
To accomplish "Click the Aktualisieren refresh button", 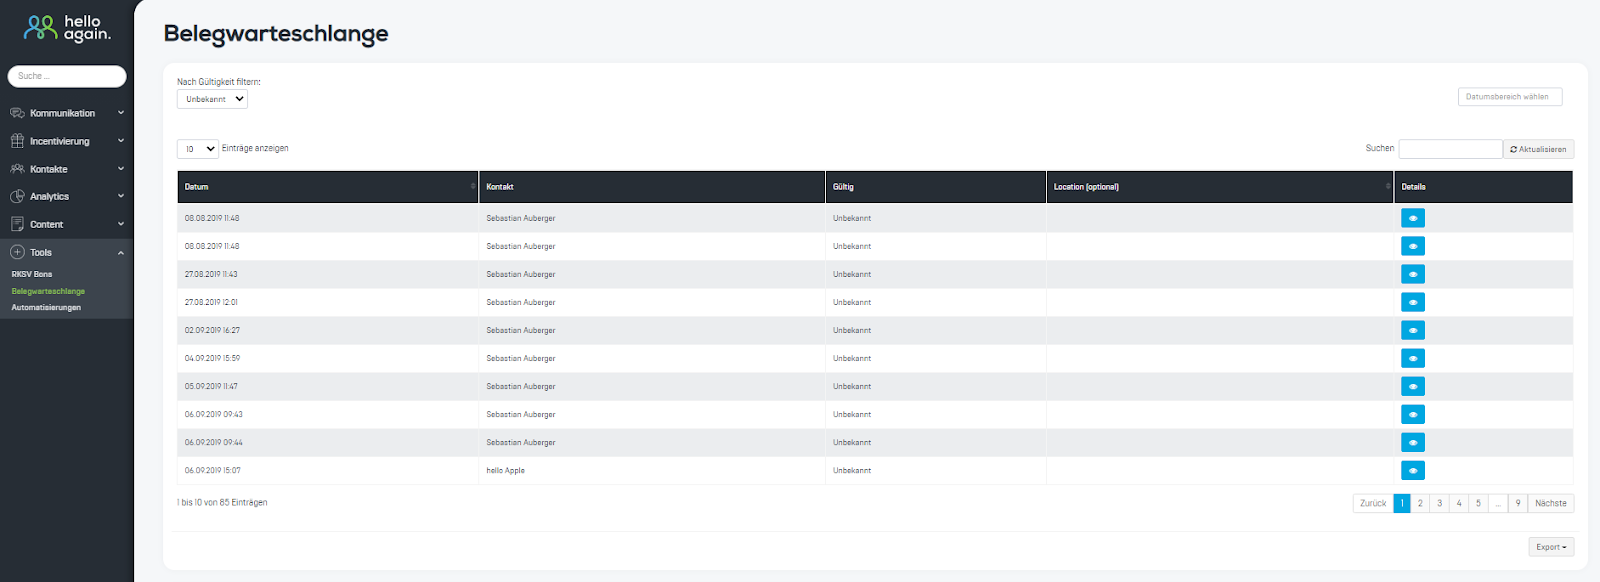I will [1538, 149].
